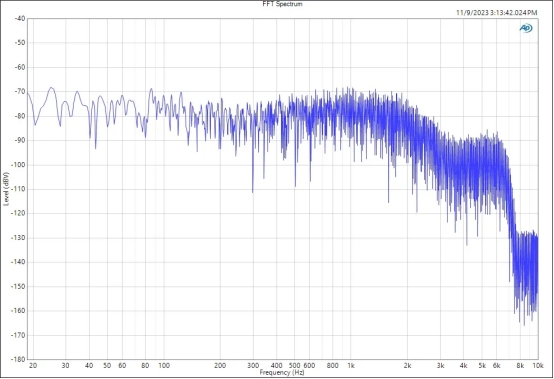
Task: Click the 1k frequency axis label
Action: [350, 366]
